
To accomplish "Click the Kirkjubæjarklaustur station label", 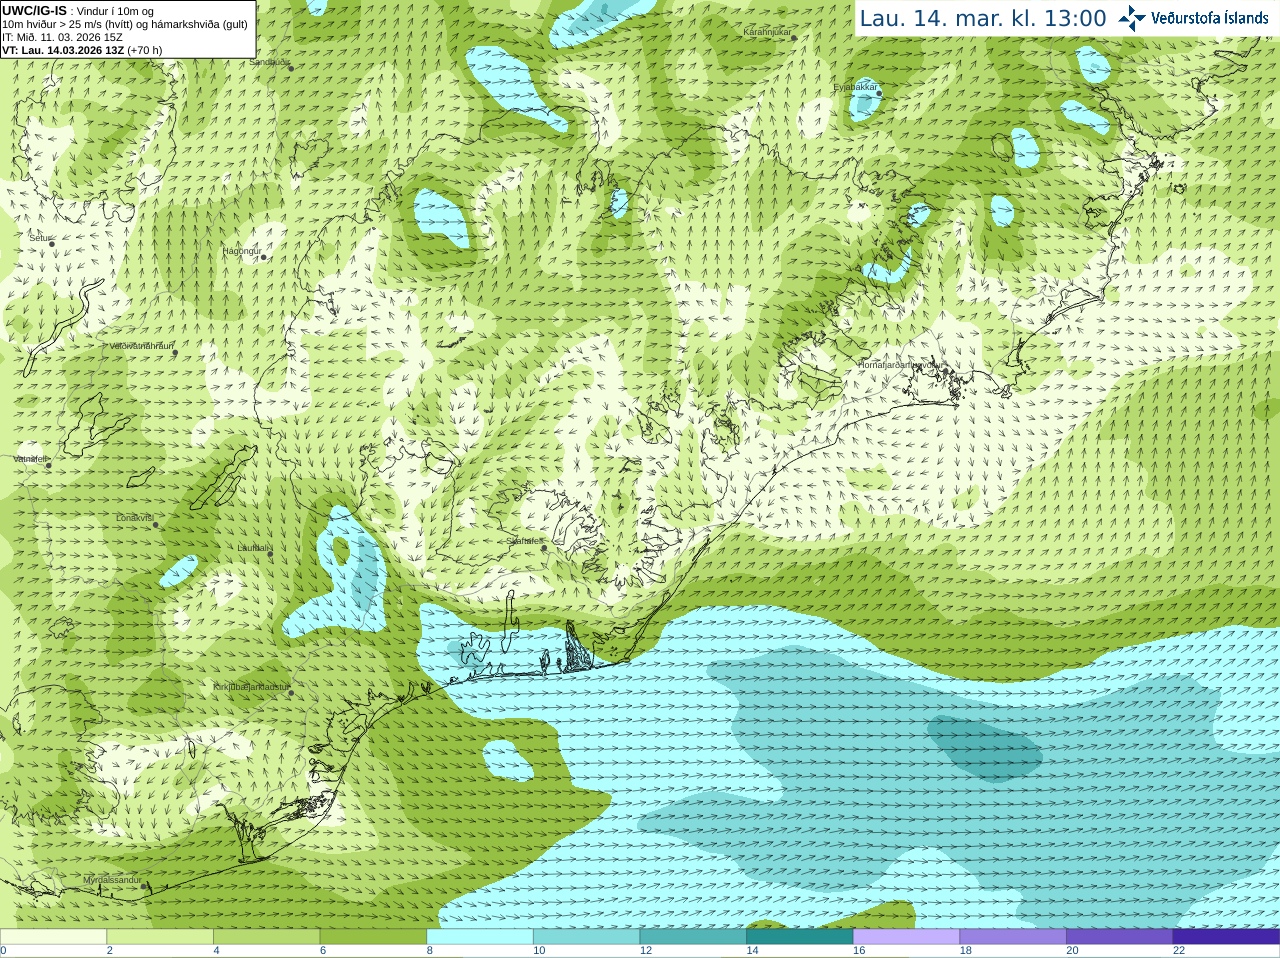I will [x=252, y=687].
